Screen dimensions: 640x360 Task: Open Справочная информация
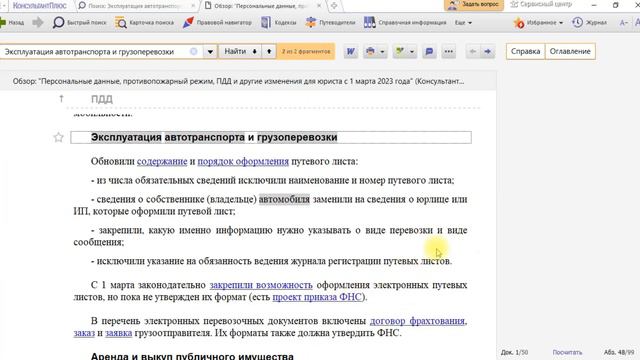click(x=405, y=22)
